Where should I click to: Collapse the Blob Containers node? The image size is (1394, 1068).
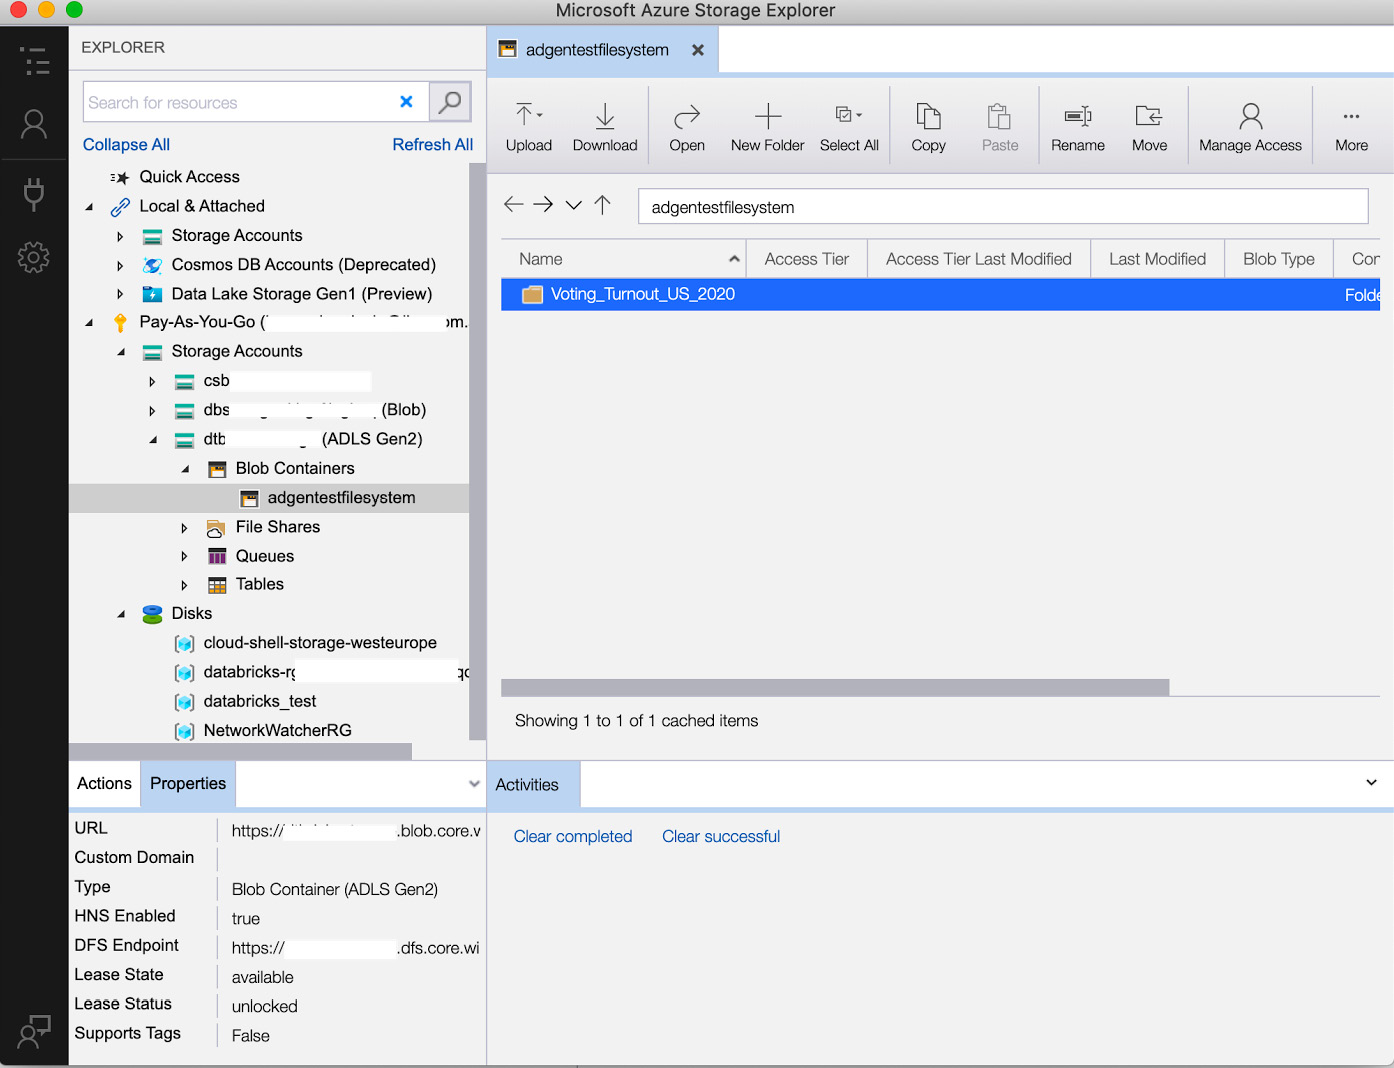pyautogui.click(x=185, y=469)
